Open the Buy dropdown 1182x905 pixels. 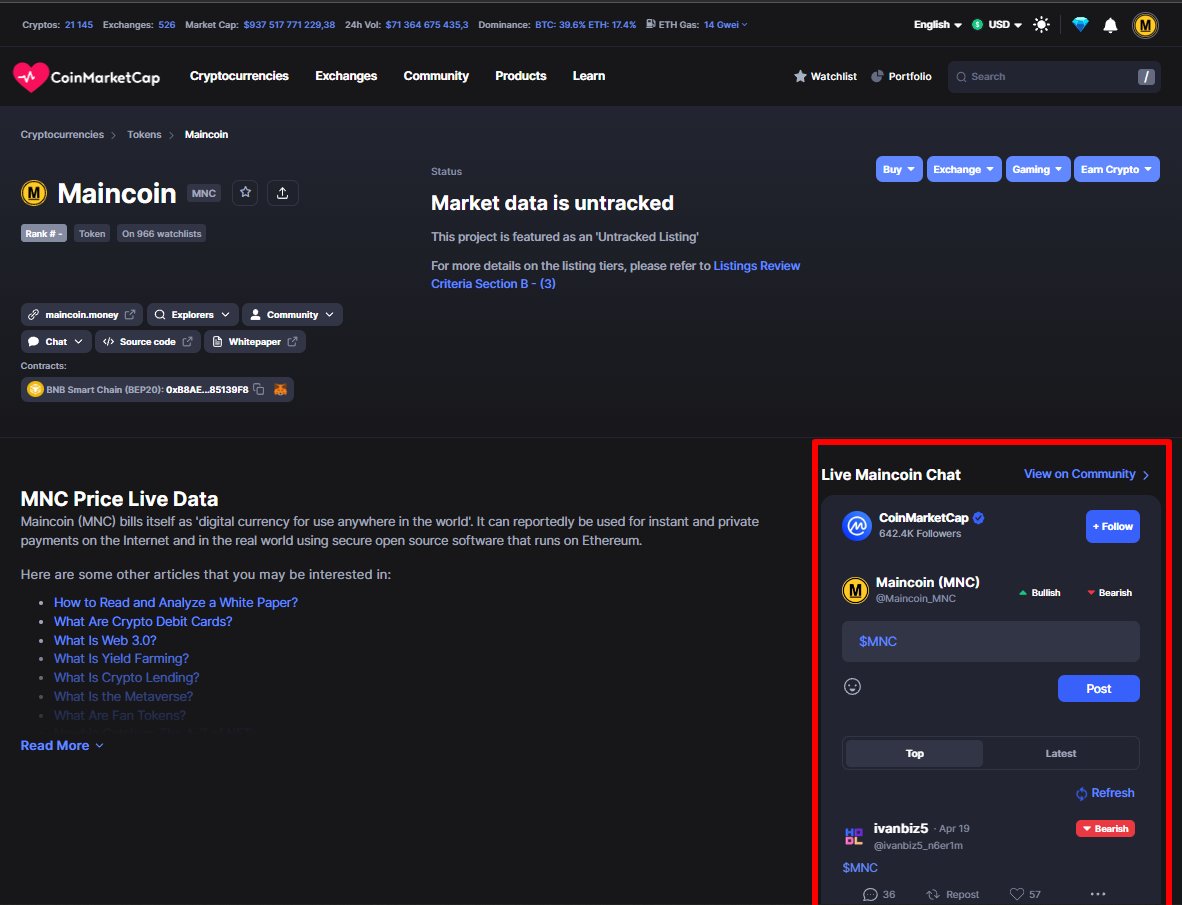(899, 170)
